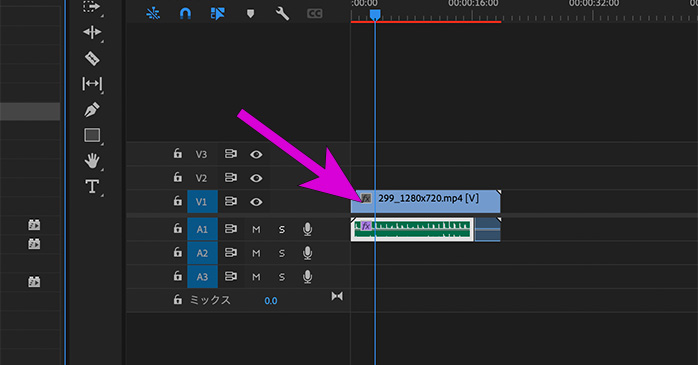This screenshot has height=365, width=698.
Task: Enable voice-over record on A2
Action: point(307,253)
